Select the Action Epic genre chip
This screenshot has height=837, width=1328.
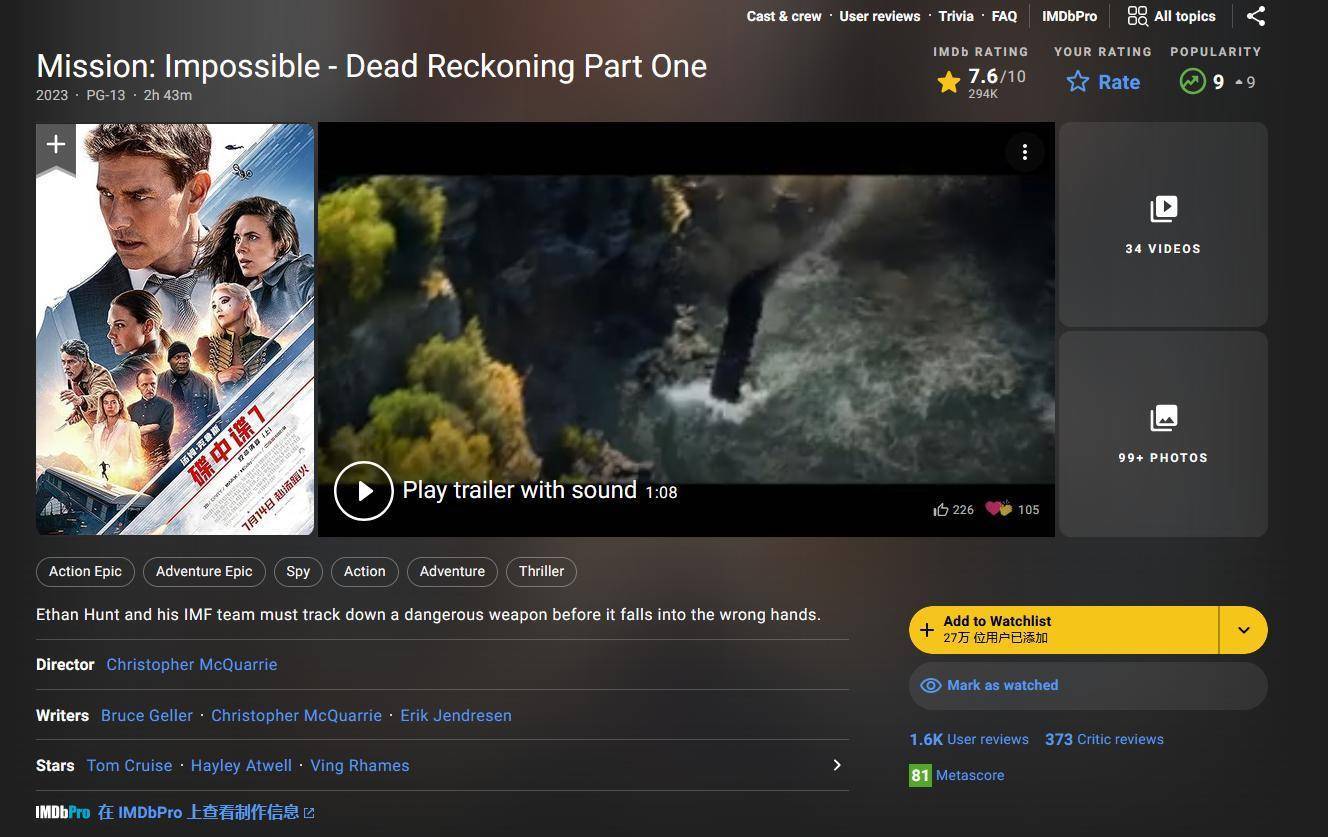click(x=85, y=571)
